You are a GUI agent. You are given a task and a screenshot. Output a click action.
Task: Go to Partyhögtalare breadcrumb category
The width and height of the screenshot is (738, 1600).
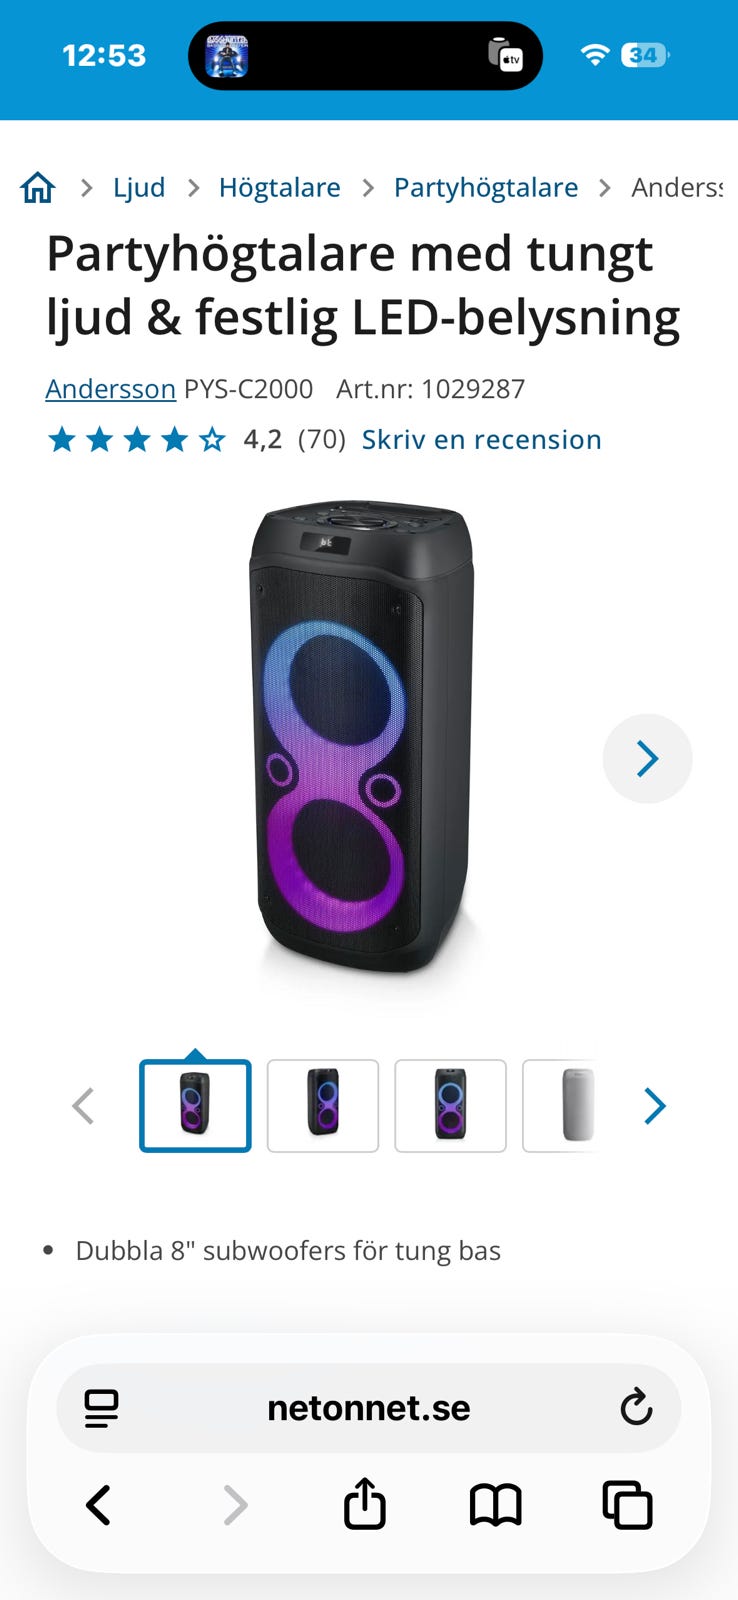486,187
